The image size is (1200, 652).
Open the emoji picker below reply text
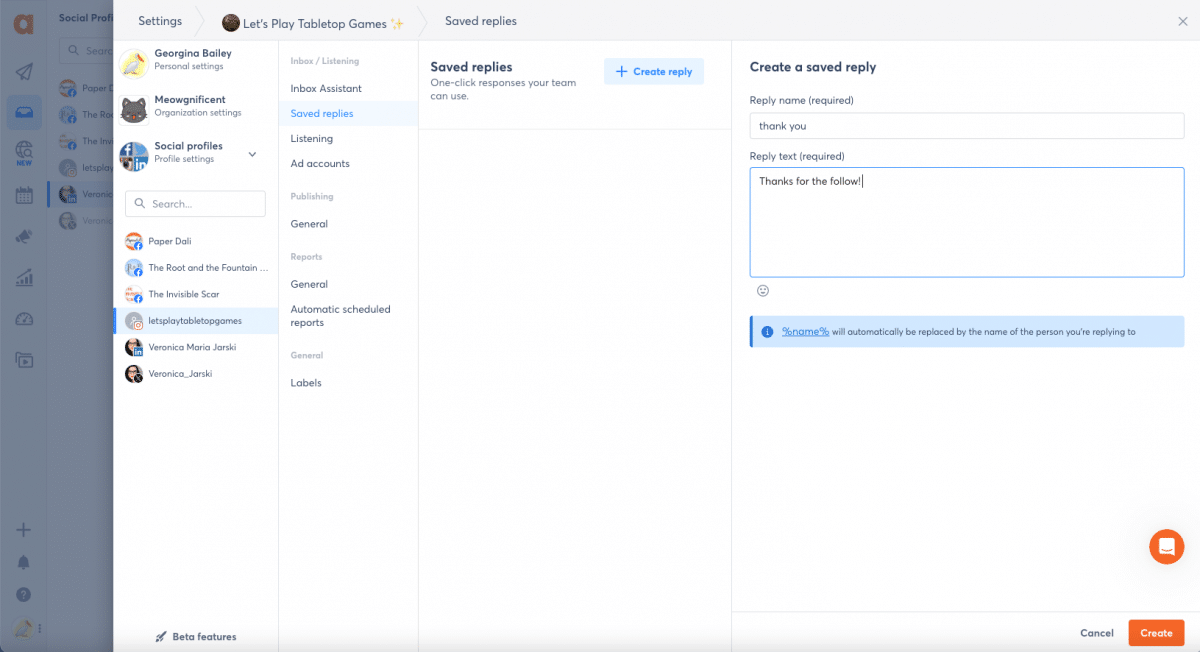coord(763,291)
